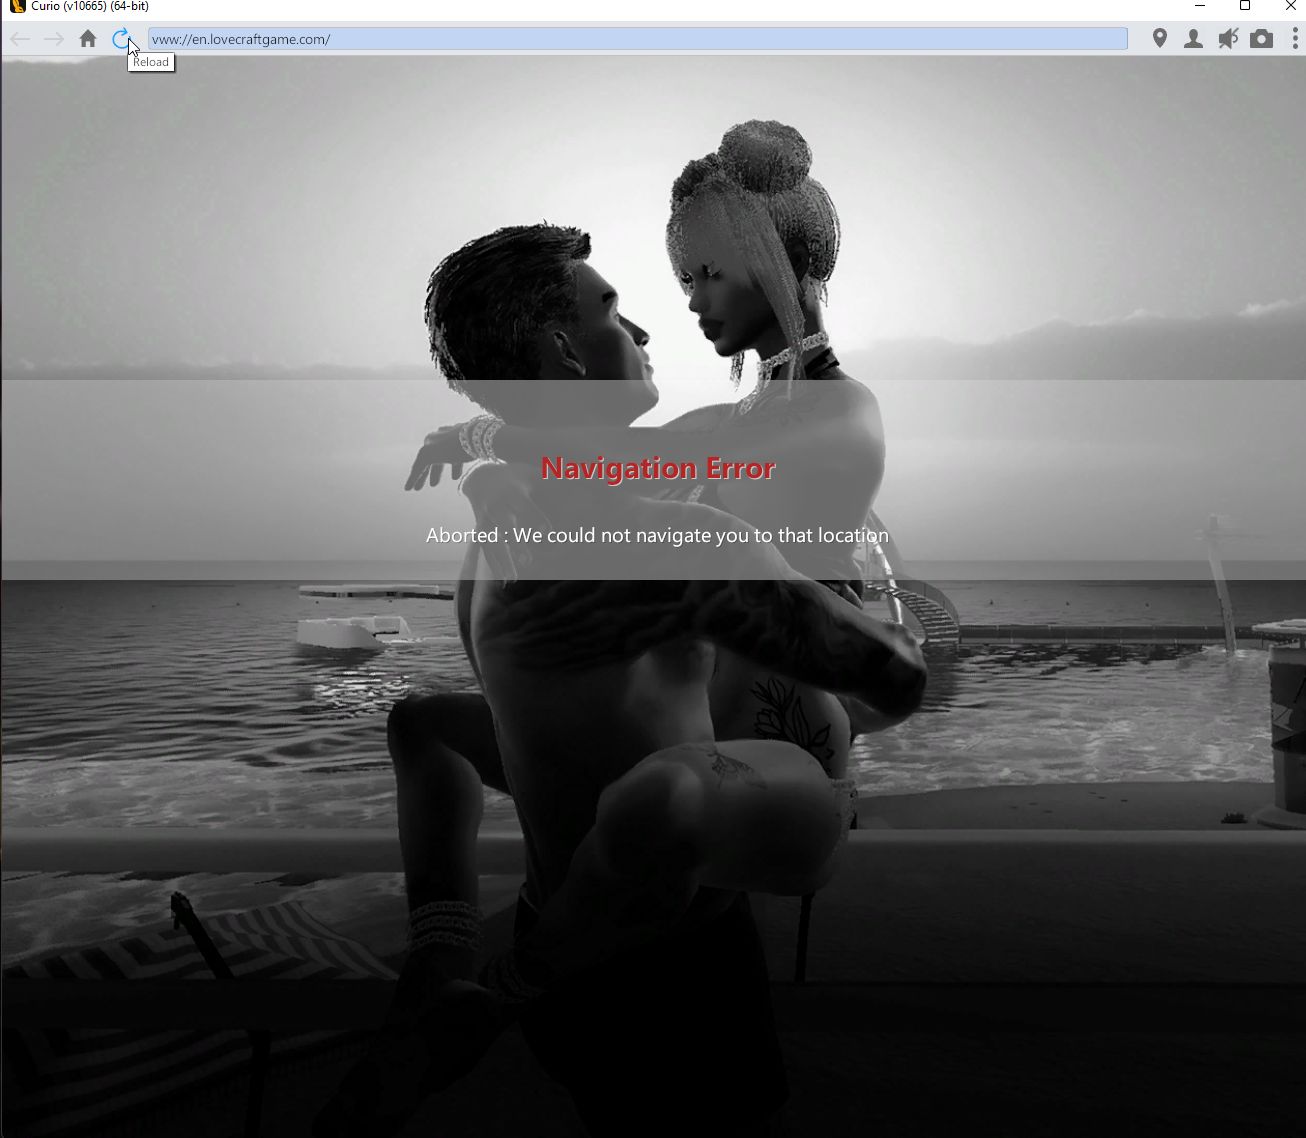Open the user profile icon

[1193, 39]
